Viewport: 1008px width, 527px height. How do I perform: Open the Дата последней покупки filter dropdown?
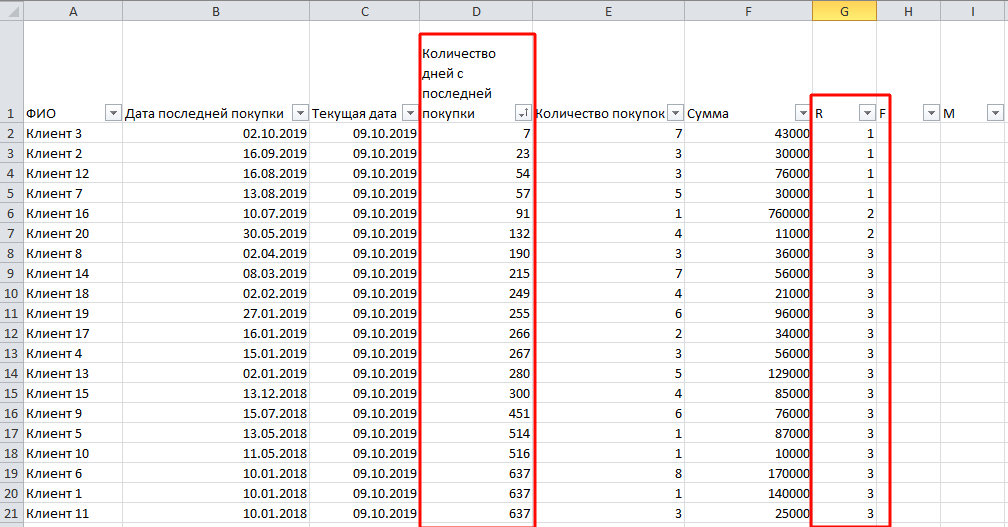click(299, 113)
